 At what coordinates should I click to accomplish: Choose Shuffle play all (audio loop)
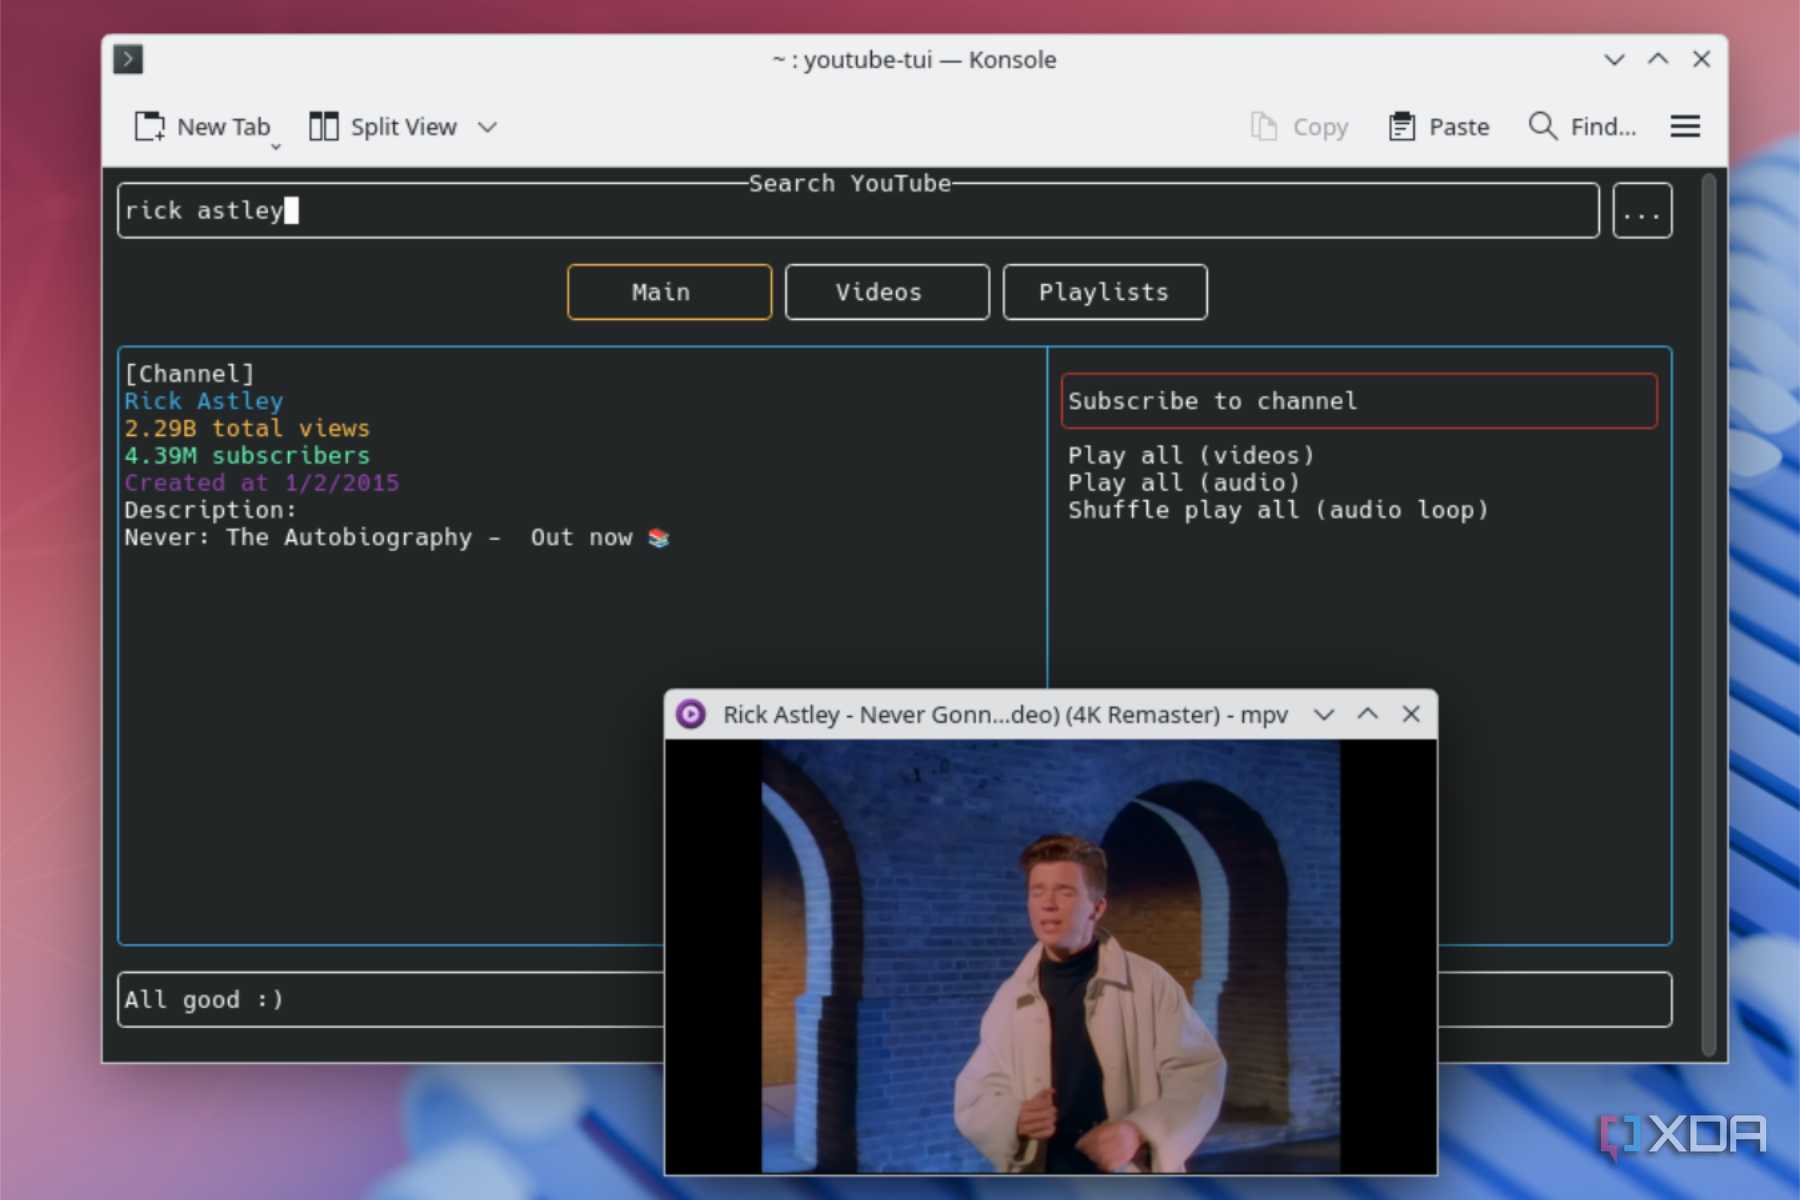pos(1278,510)
